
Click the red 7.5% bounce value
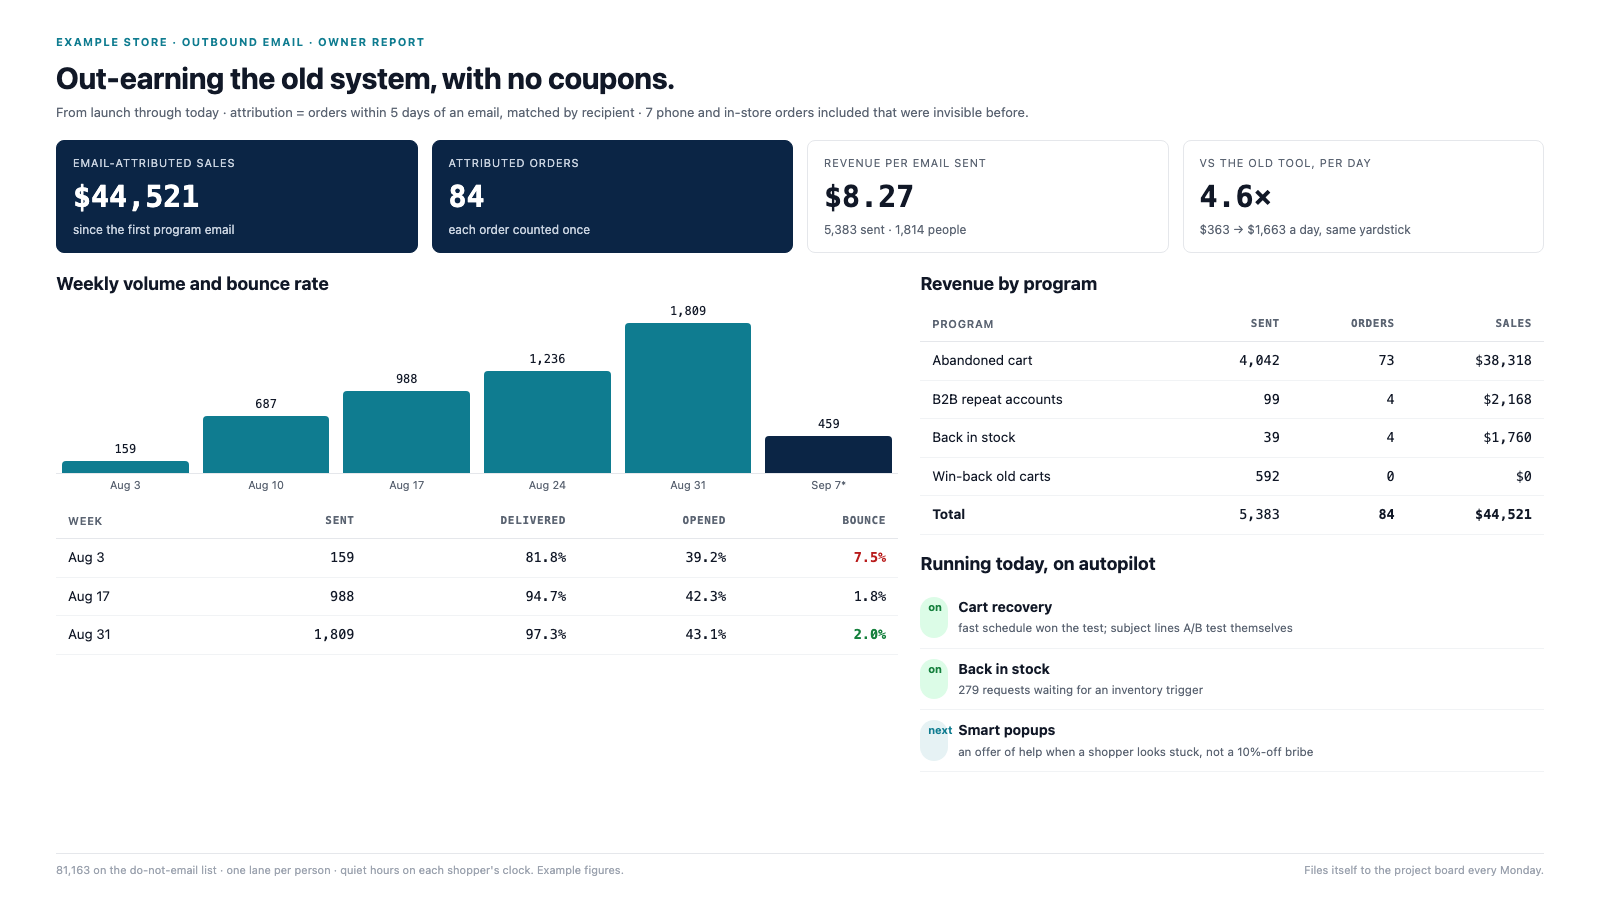(869, 557)
